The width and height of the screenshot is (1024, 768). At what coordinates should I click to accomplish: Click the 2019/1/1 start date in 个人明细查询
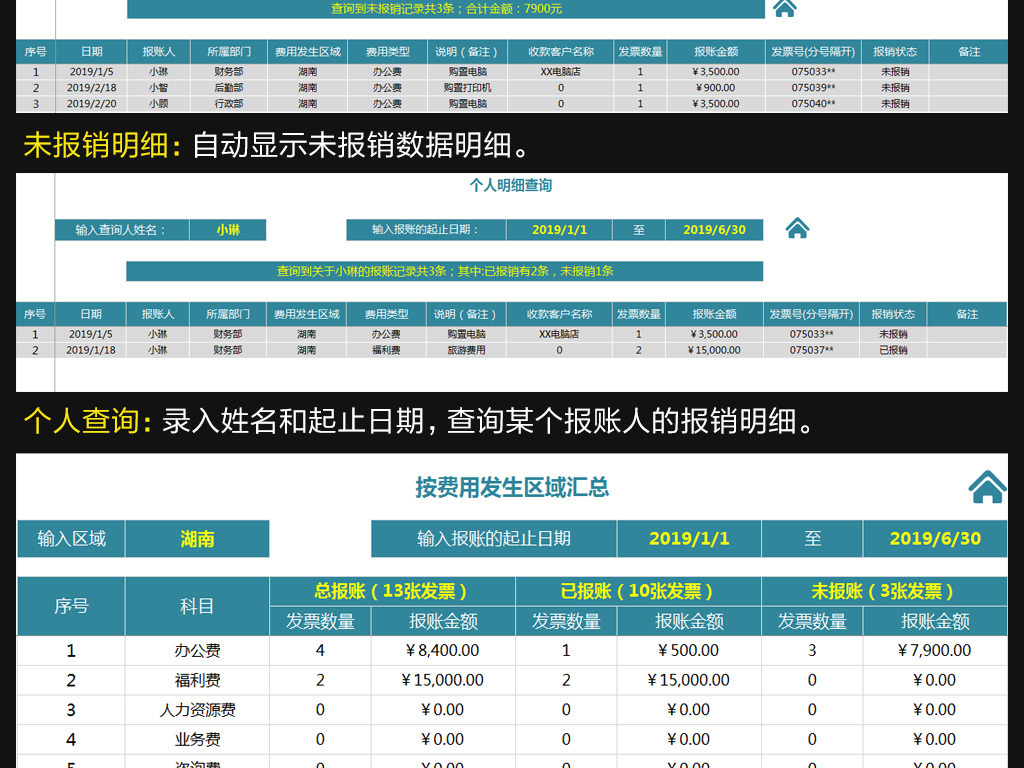pyautogui.click(x=559, y=230)
